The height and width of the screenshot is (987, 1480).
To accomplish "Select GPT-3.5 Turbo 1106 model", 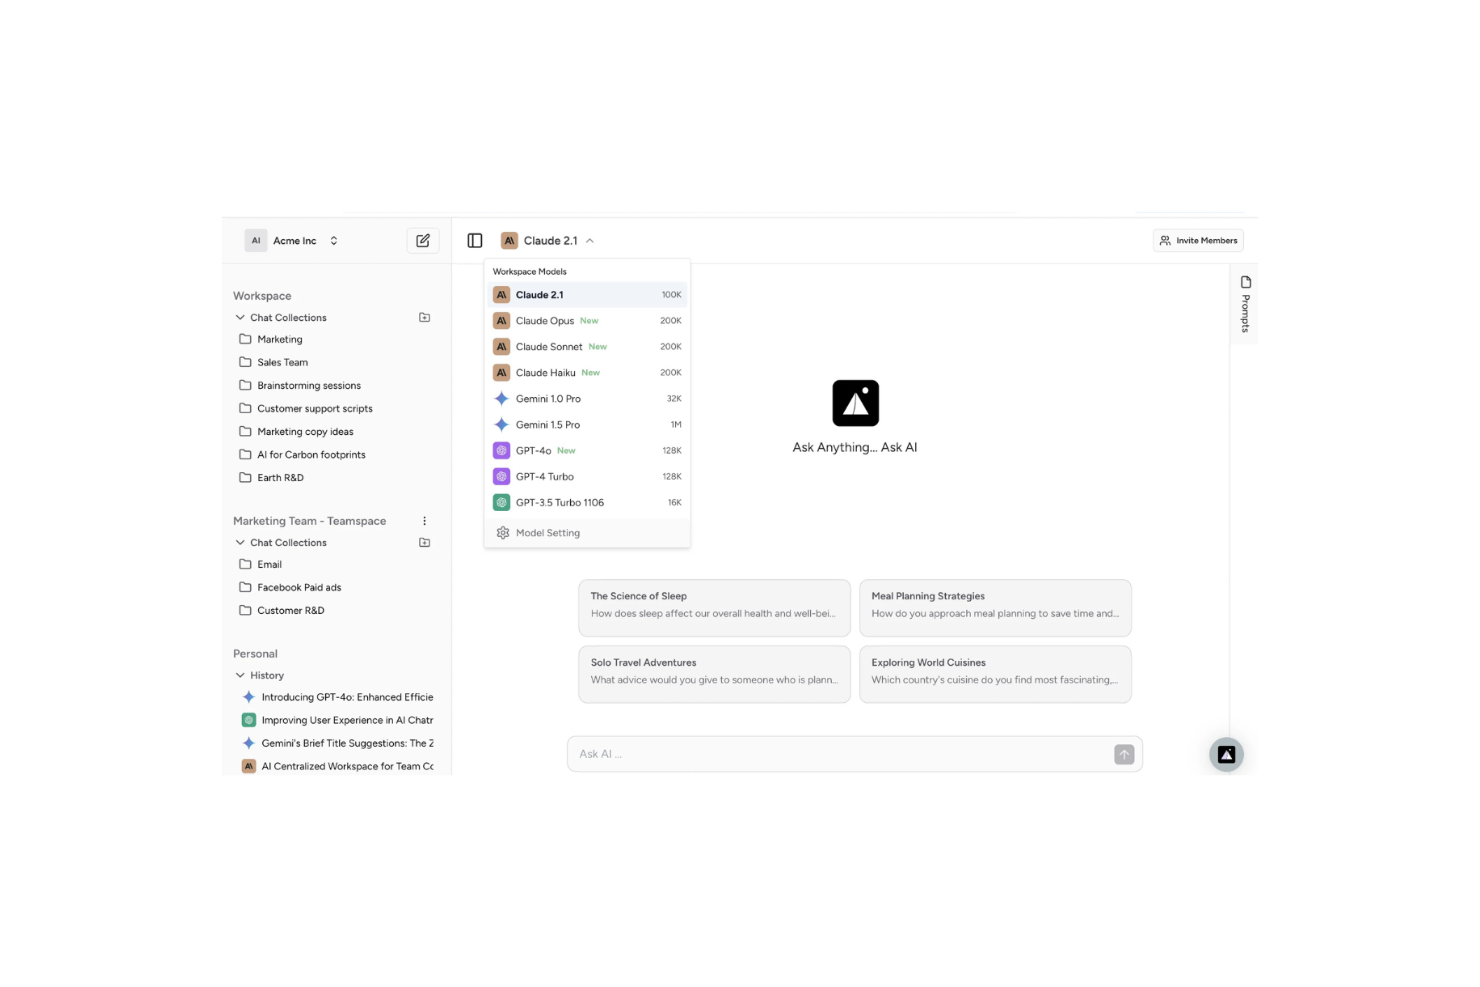I will pos(587,503).
